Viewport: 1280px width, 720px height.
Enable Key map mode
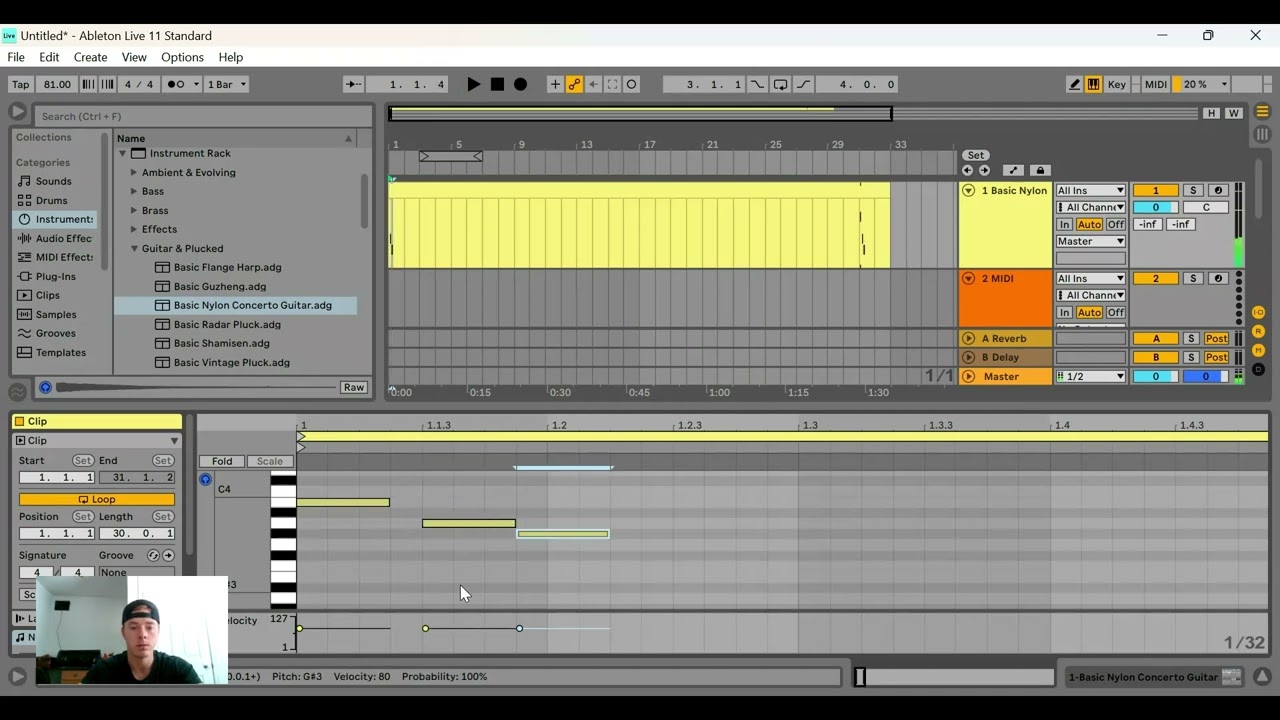click(x=1117, y=84)
